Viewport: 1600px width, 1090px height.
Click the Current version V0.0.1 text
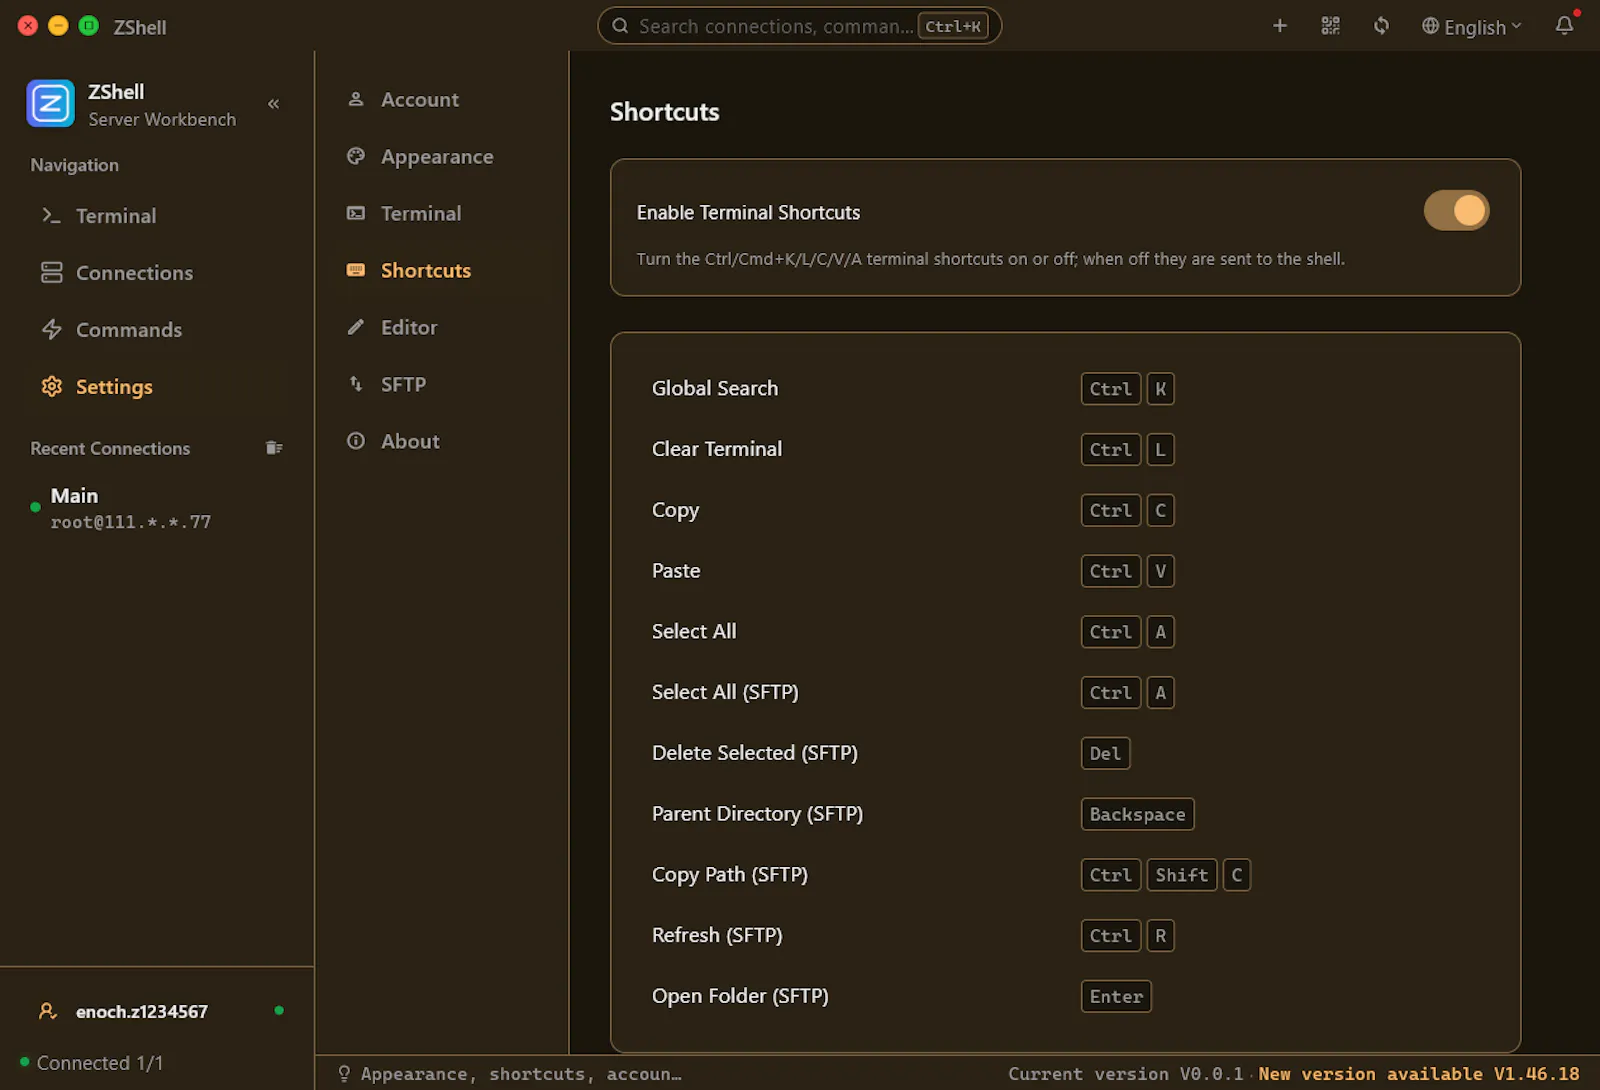(x=1126, y=1074)
